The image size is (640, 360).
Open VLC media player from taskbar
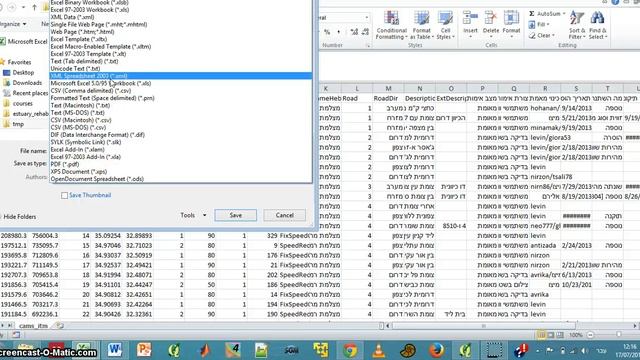click(x=378, y=350)
